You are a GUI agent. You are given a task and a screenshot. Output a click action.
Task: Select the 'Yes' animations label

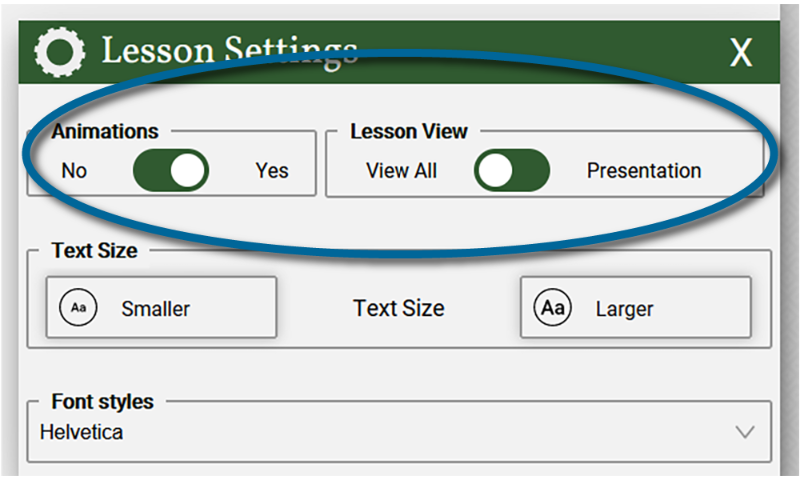pos(272,171)
